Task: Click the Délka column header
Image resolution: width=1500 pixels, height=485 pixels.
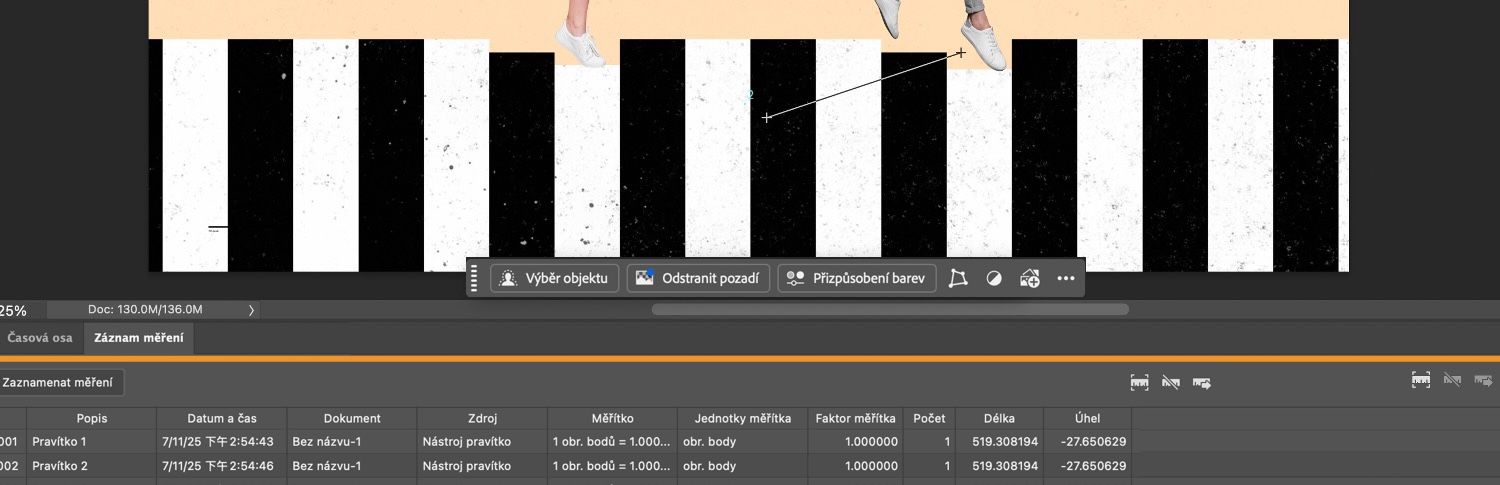Action: point(999,418)
